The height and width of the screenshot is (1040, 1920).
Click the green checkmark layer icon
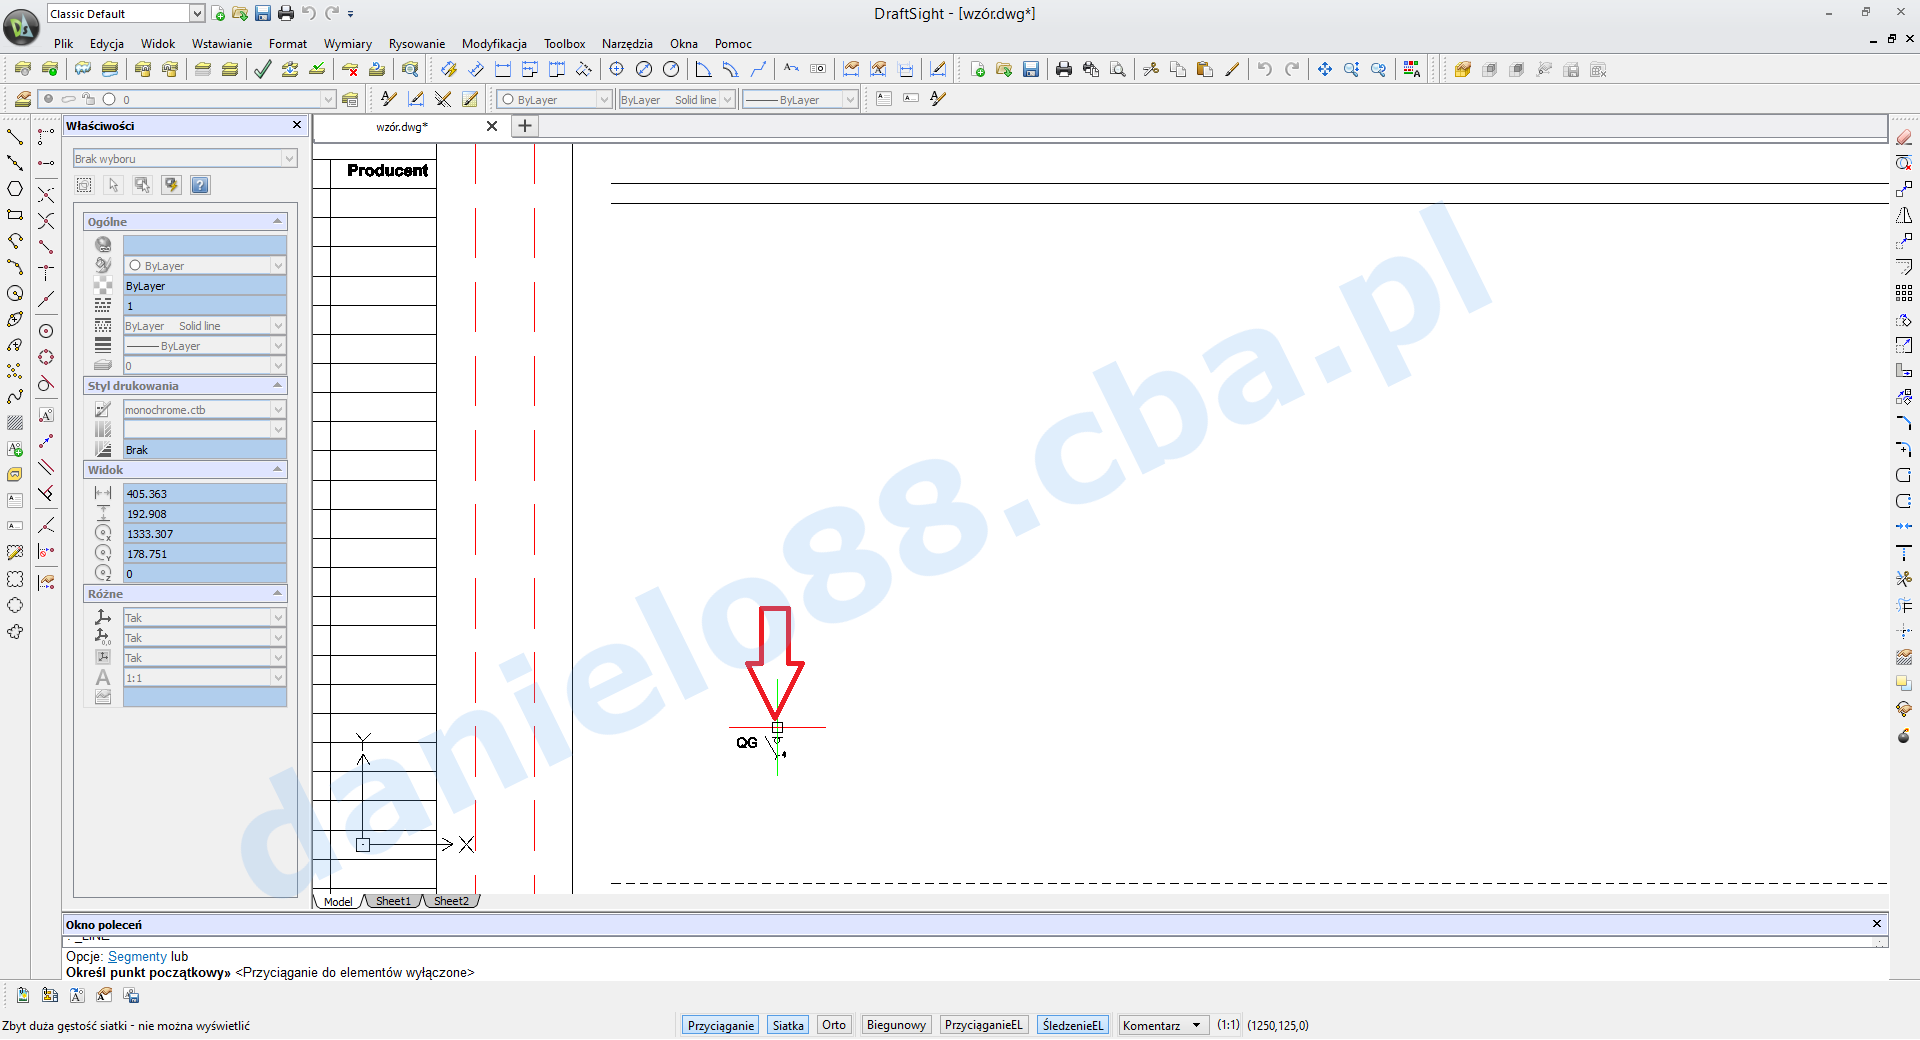(x=263, y=69)
